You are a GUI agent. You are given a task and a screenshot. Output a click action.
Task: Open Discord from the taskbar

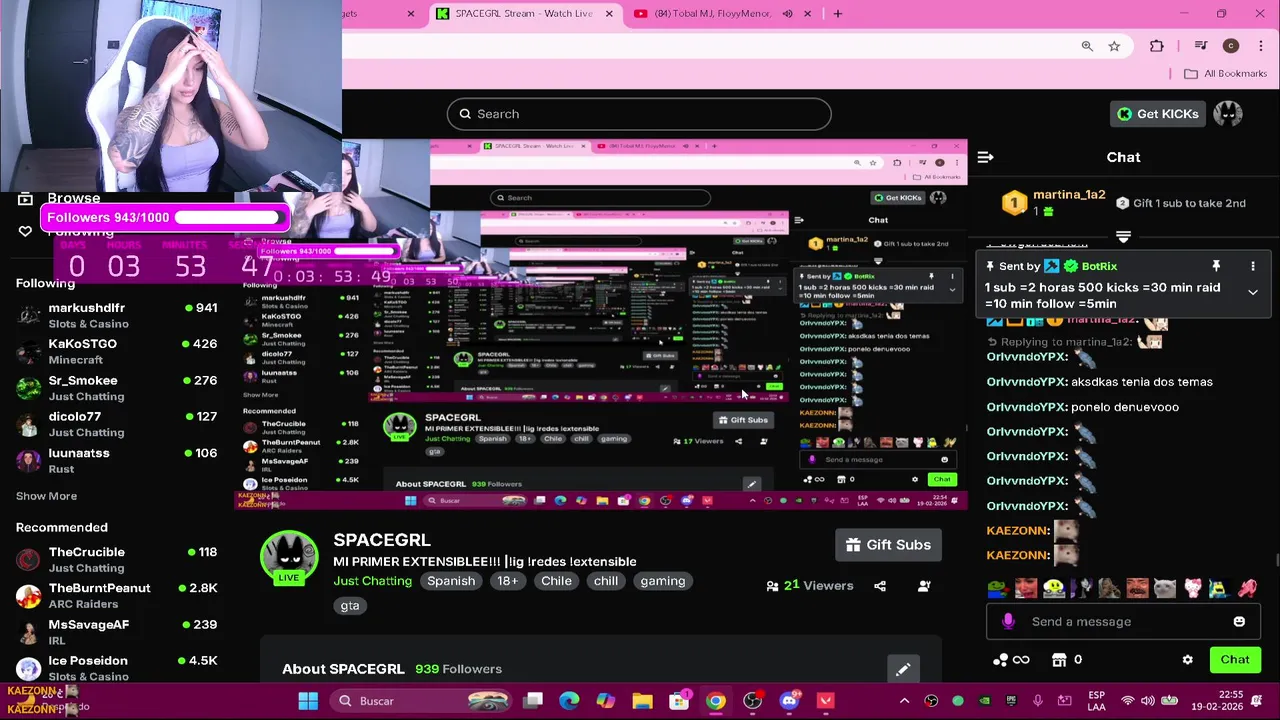(789, 701)
